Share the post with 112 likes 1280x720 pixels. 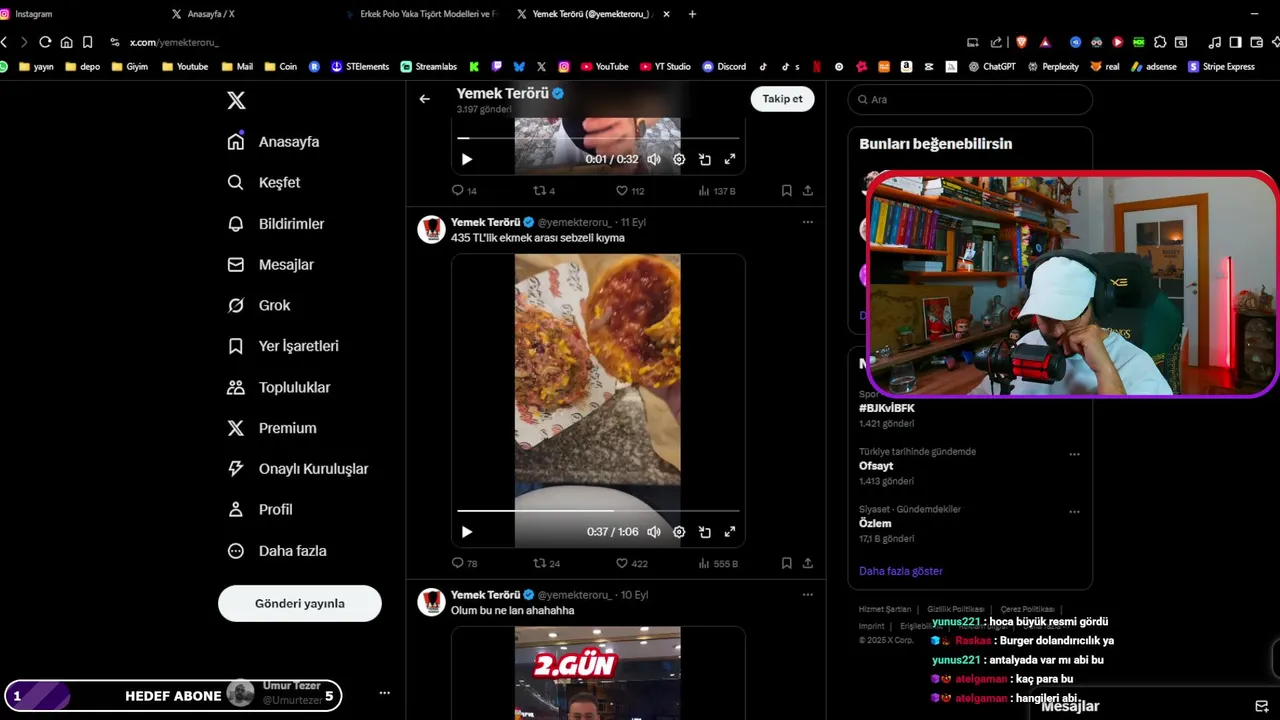808,190
